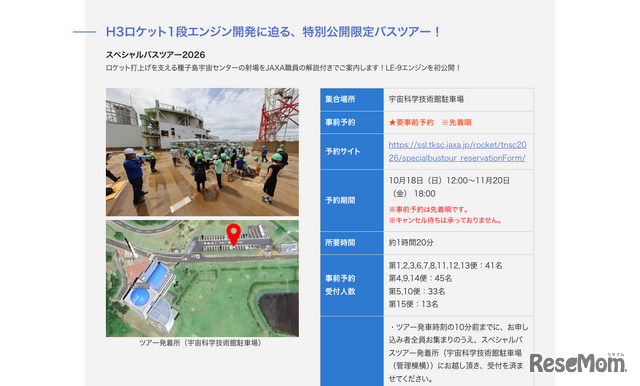Open the reservation site URL link
The image size is (640, 386).
(x=457, y=151)
